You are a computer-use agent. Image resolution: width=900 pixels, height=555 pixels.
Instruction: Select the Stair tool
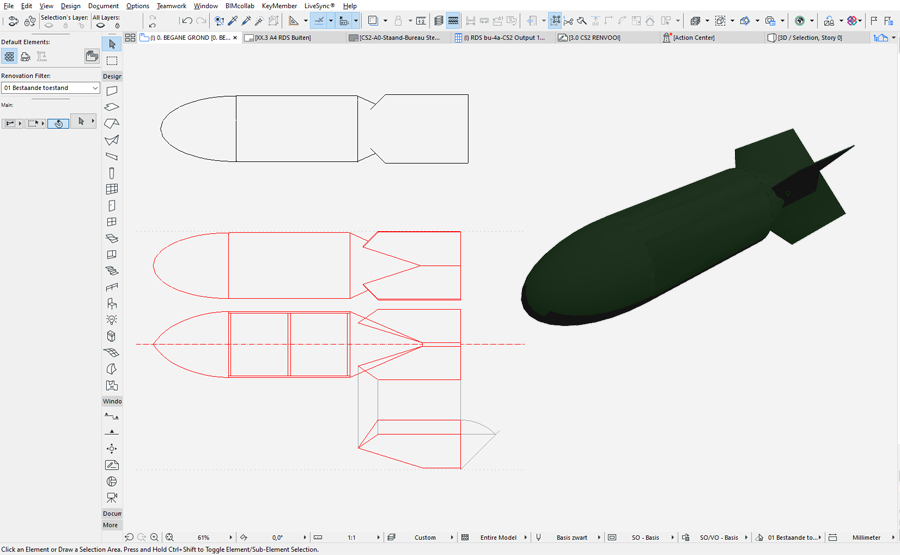tap(112, 270)
